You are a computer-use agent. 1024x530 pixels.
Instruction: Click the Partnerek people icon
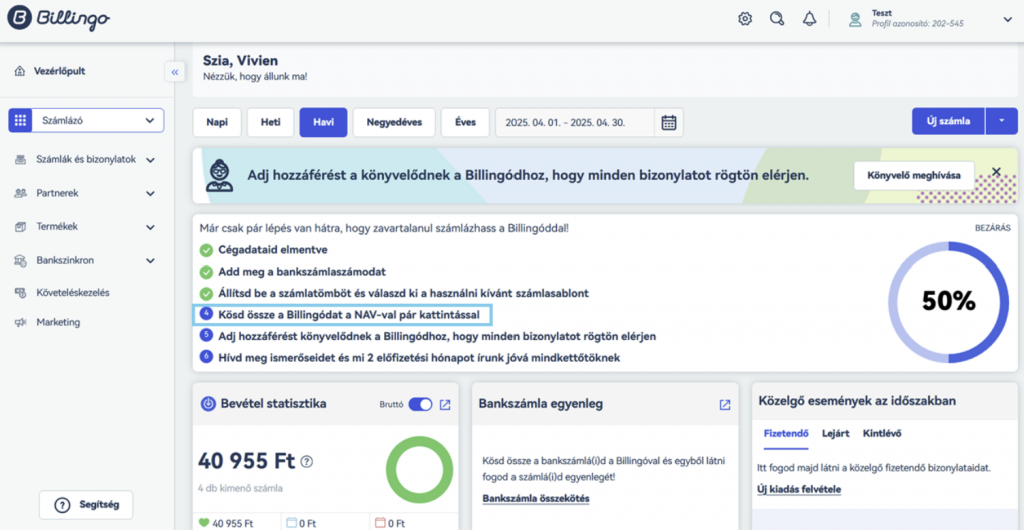(20, 193)
